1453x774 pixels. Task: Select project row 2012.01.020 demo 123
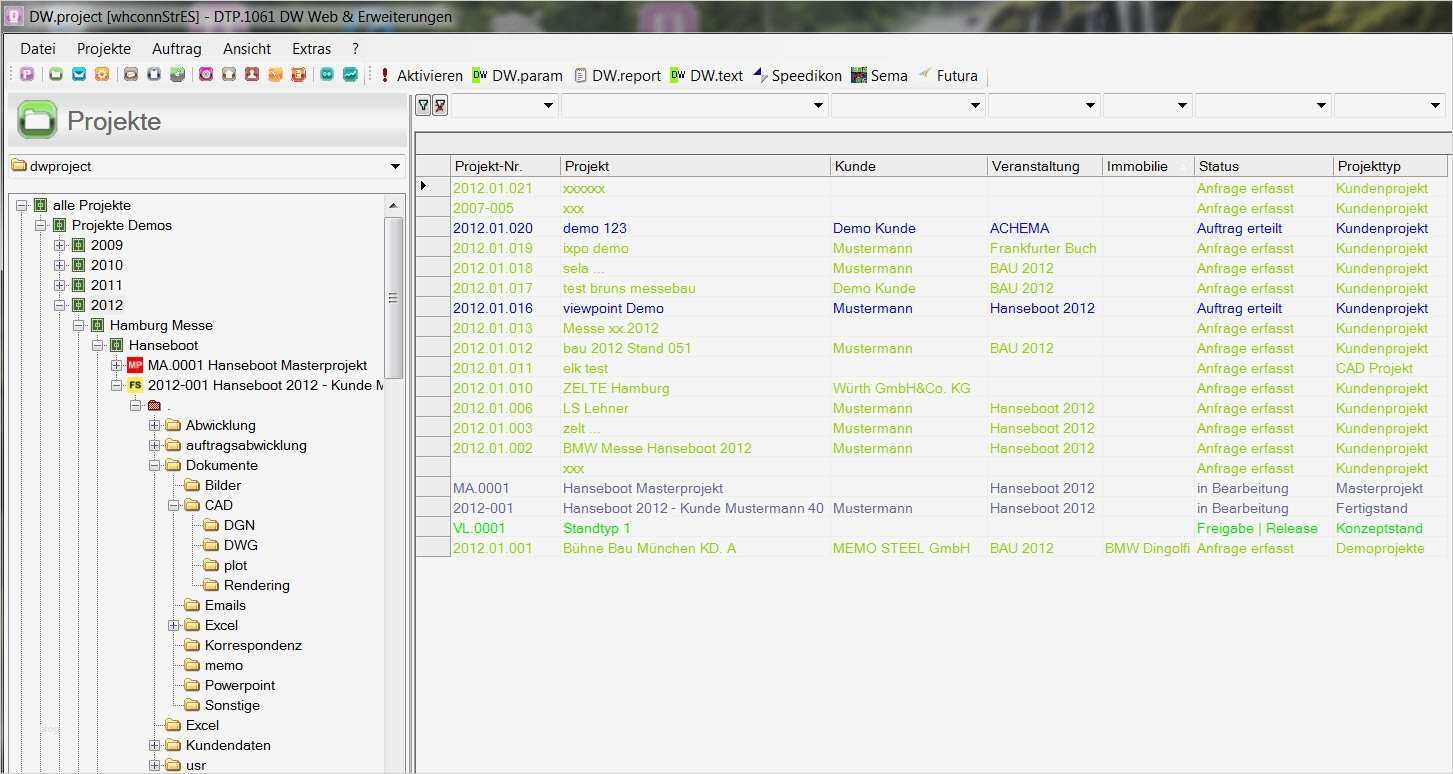coord(931,228)
